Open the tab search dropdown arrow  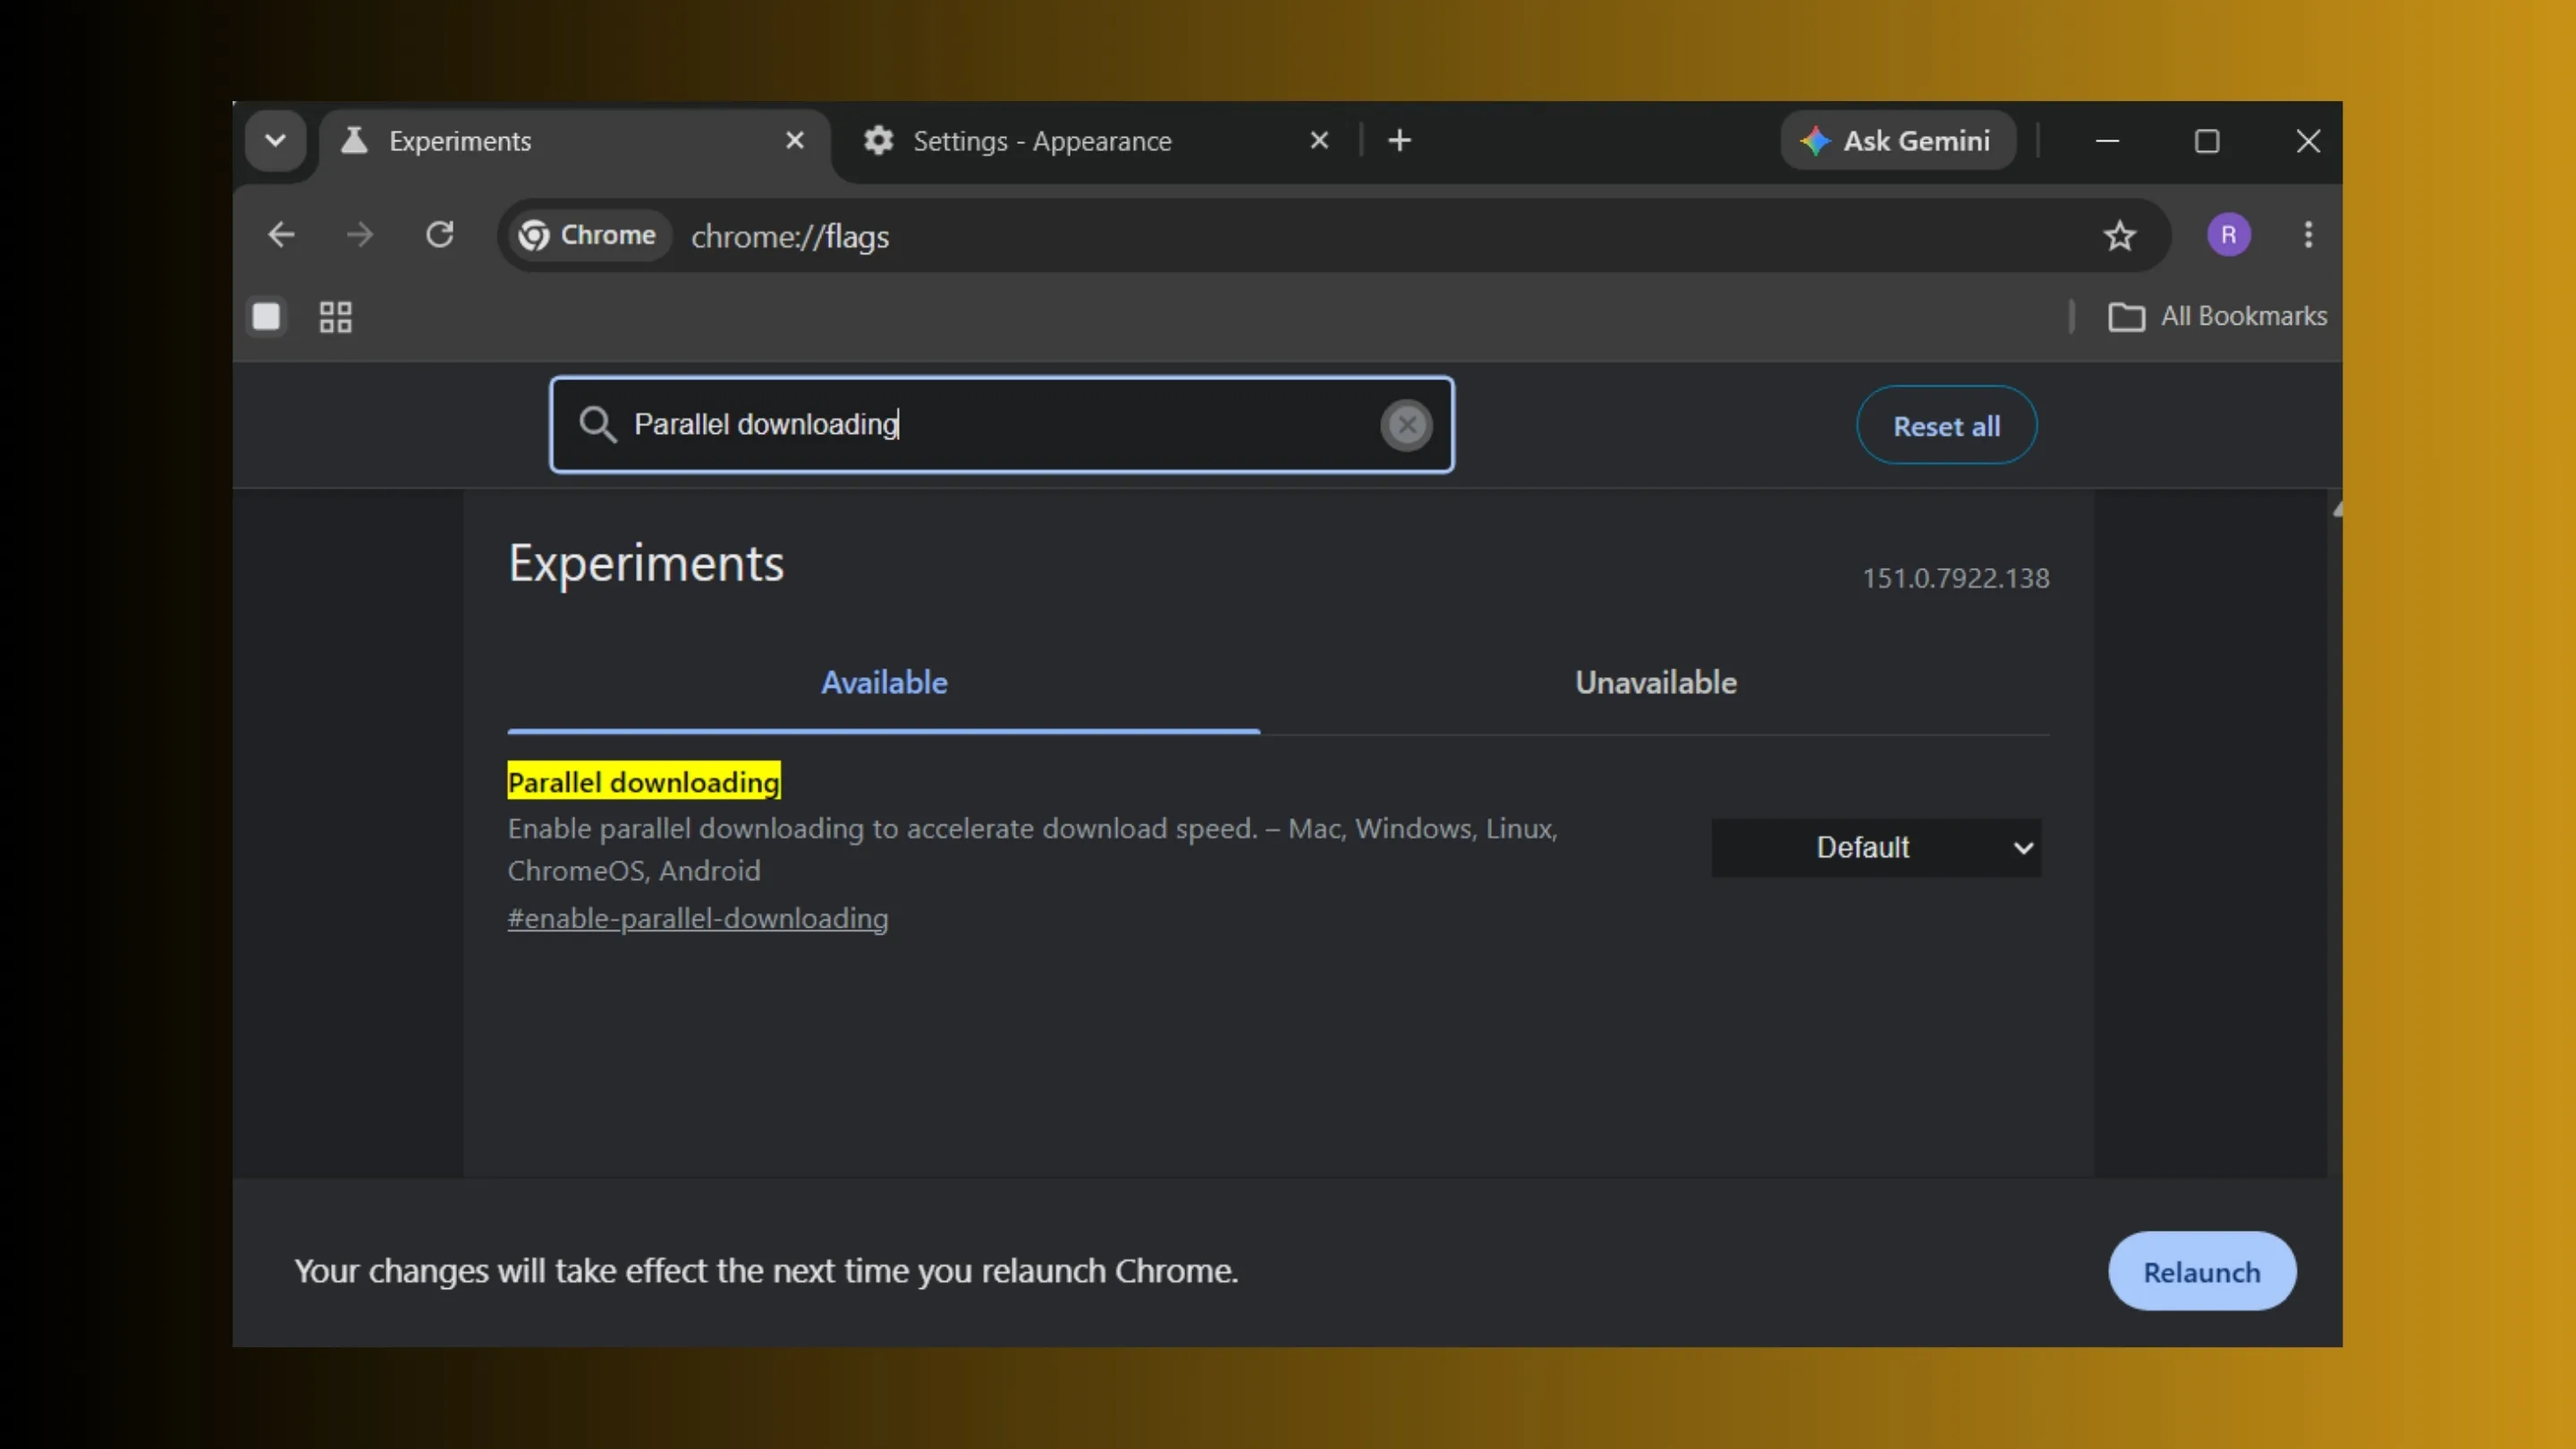click(275, 141)
